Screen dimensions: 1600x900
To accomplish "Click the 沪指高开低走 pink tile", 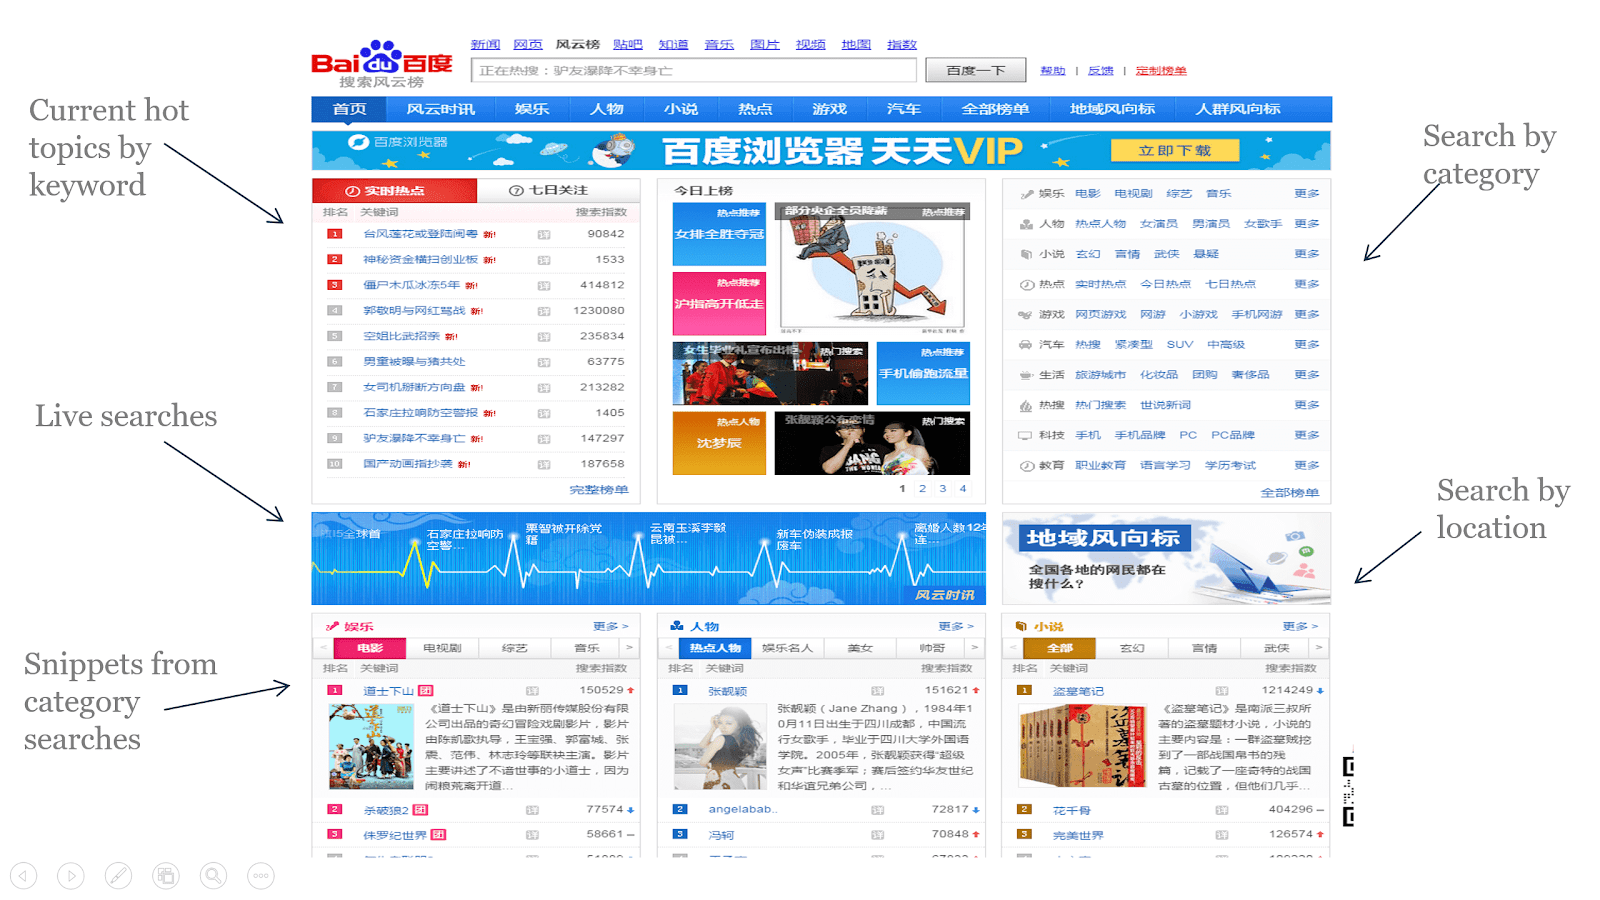I will [x=719, y=304].
